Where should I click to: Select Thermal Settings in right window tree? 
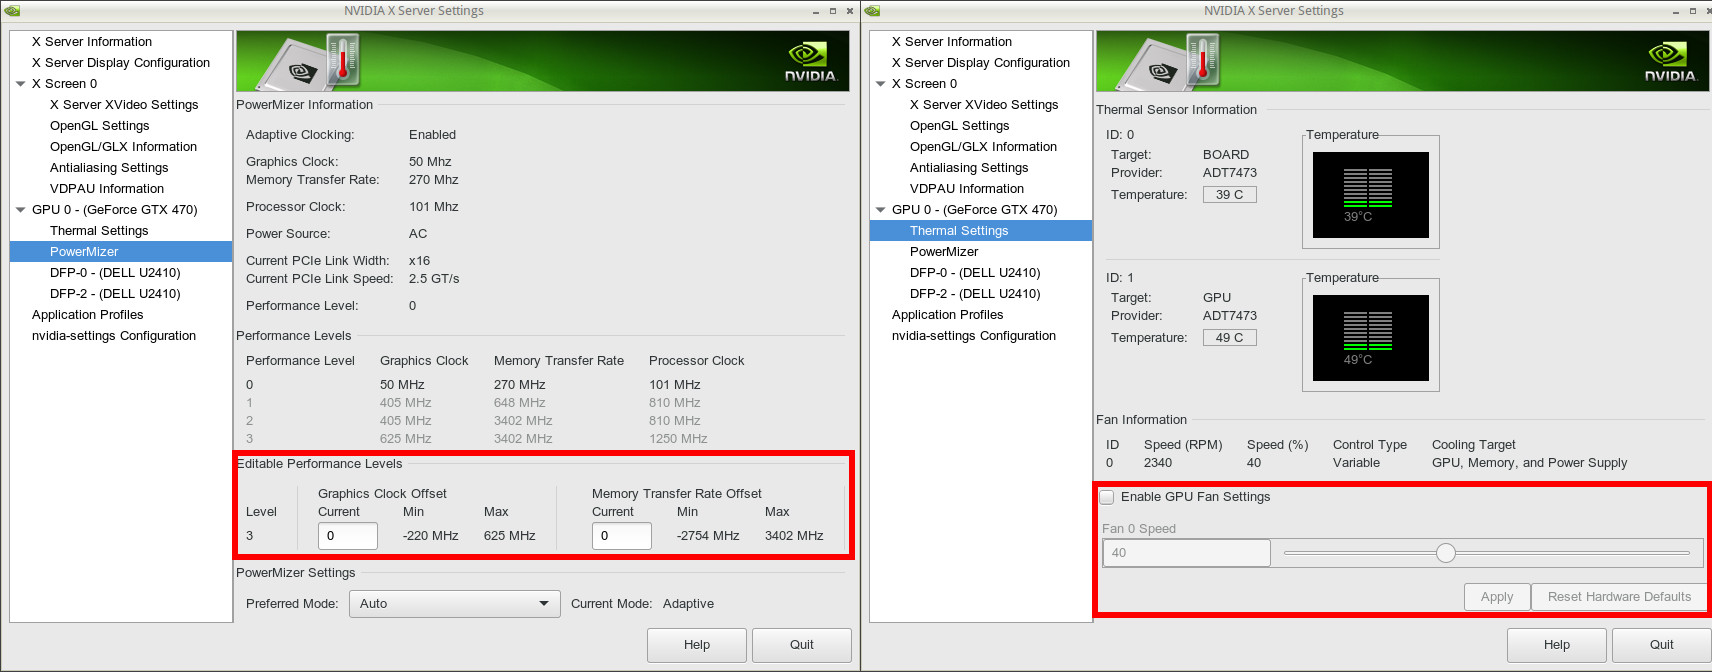(x=981, y=231)
